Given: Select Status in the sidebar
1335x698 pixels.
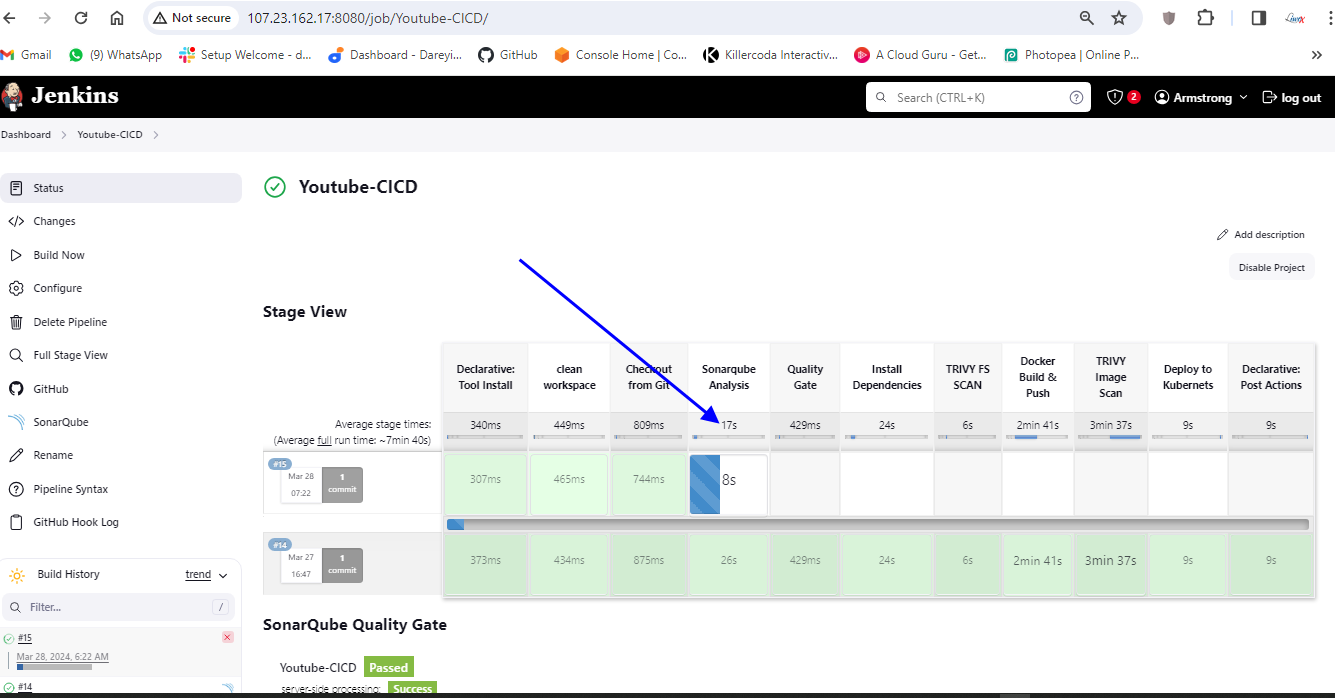Looking at the screenshot, I should [48, 188].
